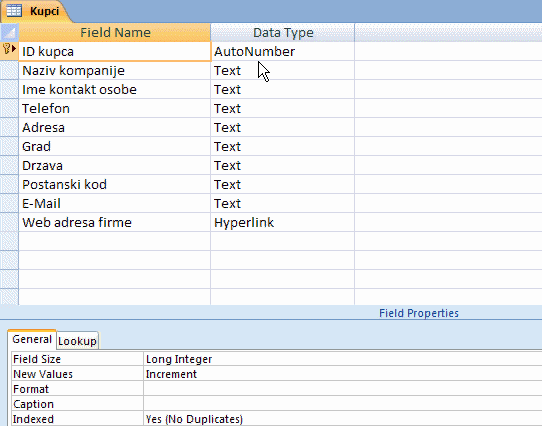542x426 pixels.
Task: Open Text data type for Adresa
Action: click(282, 128)
